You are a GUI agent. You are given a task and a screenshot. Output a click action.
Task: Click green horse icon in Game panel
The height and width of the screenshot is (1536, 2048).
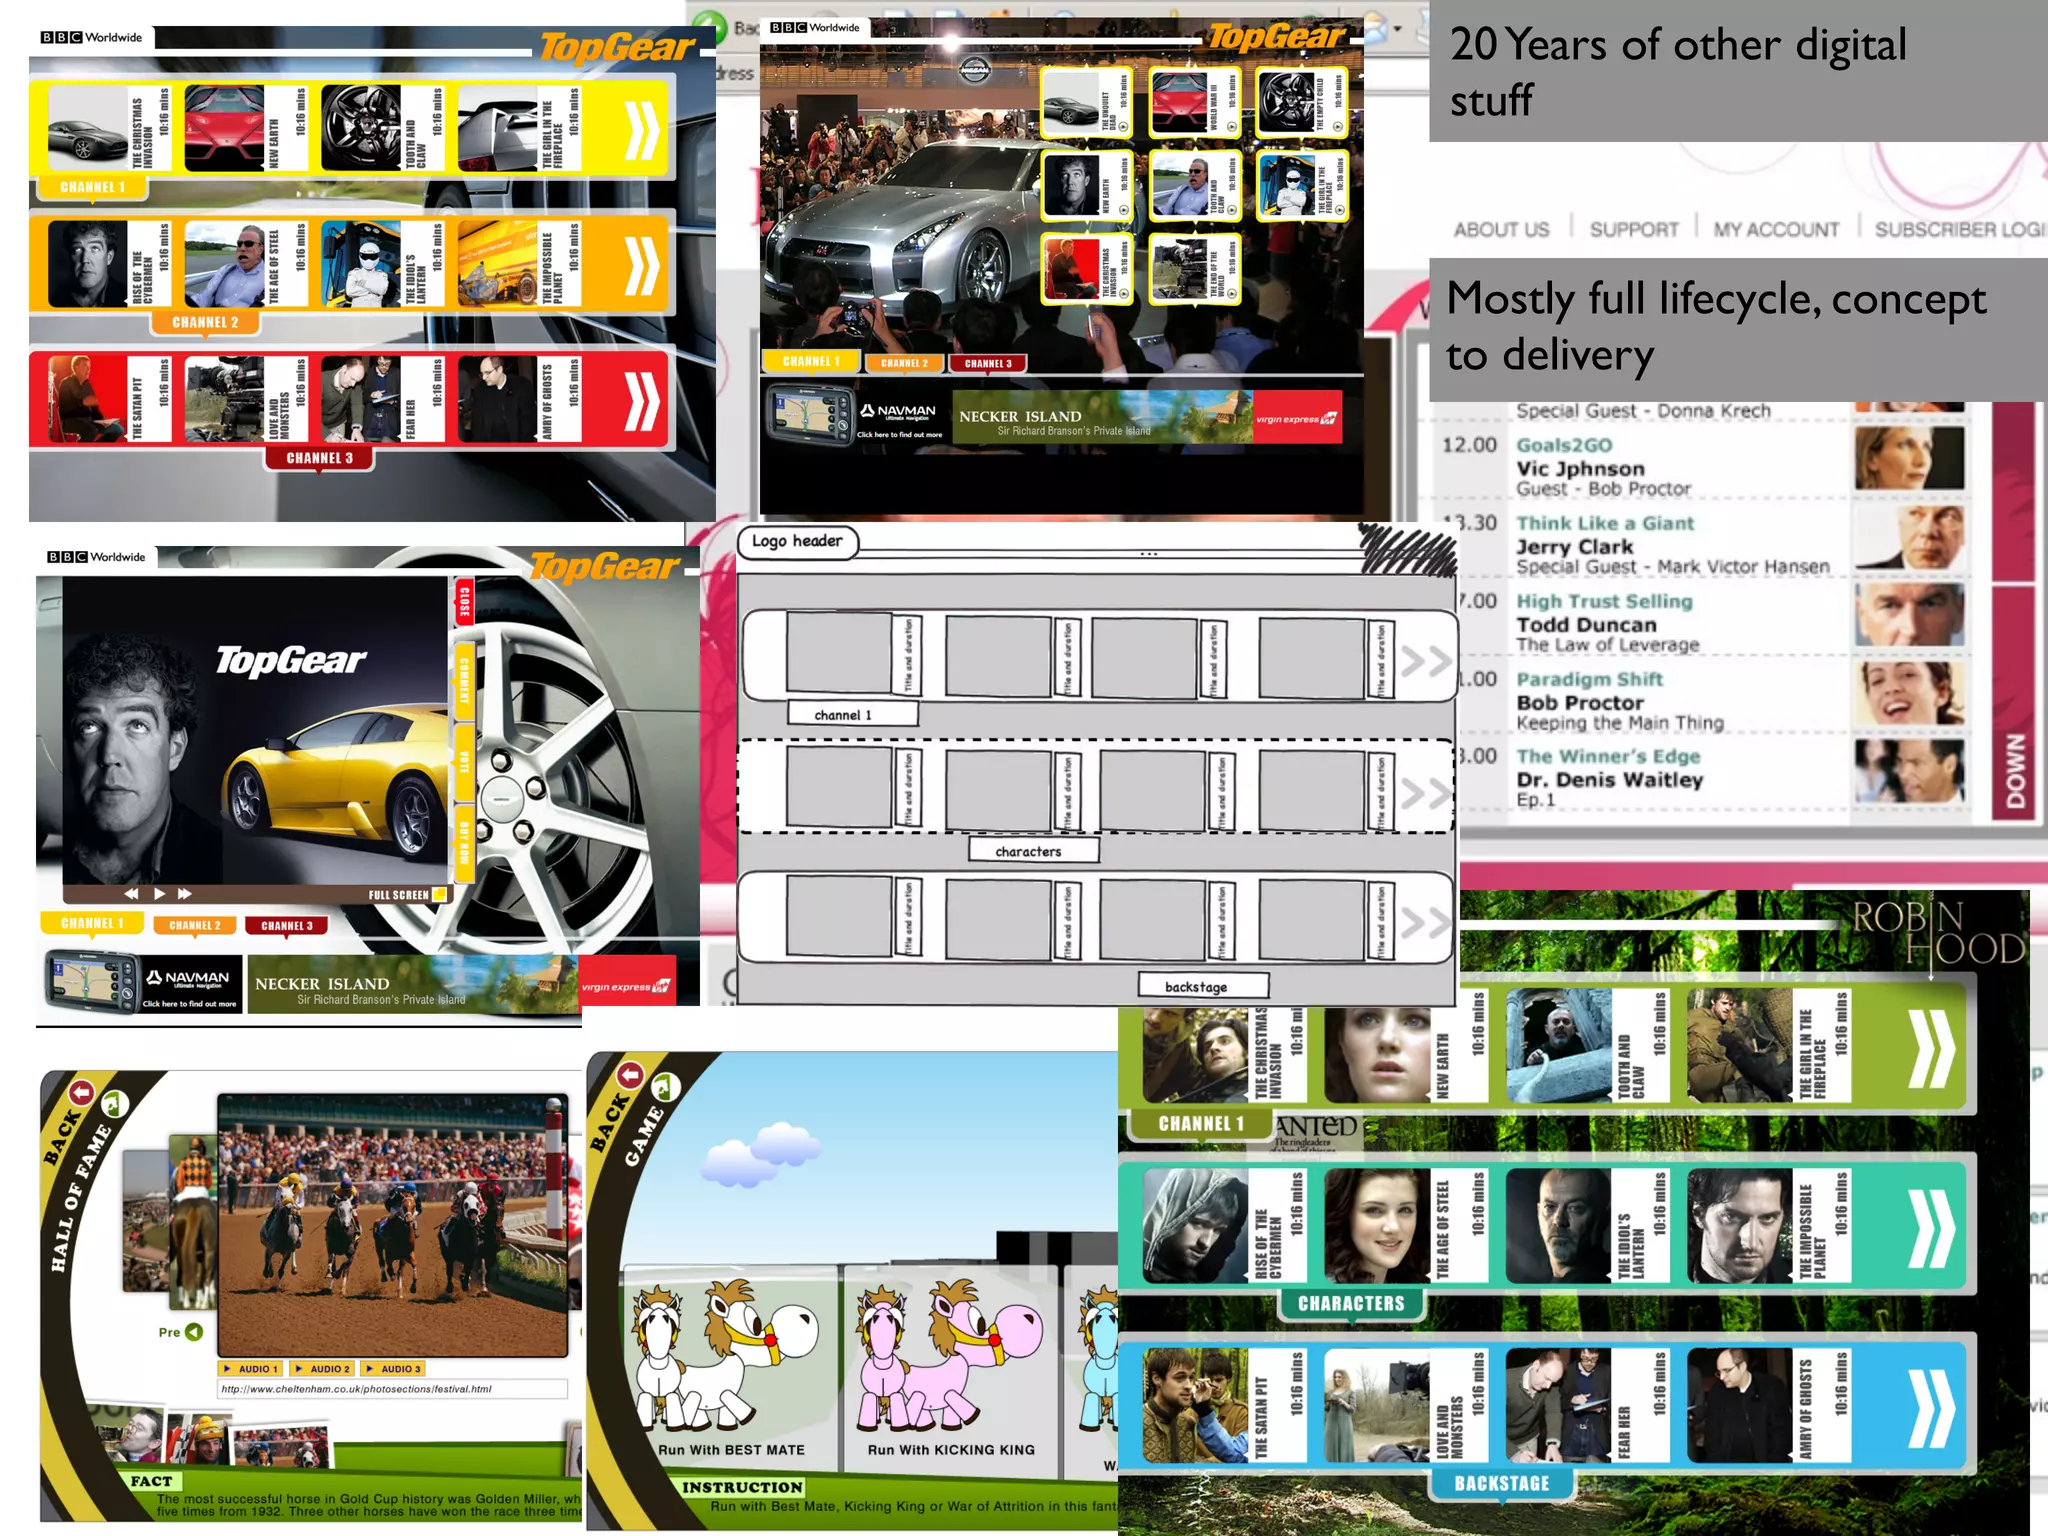pos(665,1086)
